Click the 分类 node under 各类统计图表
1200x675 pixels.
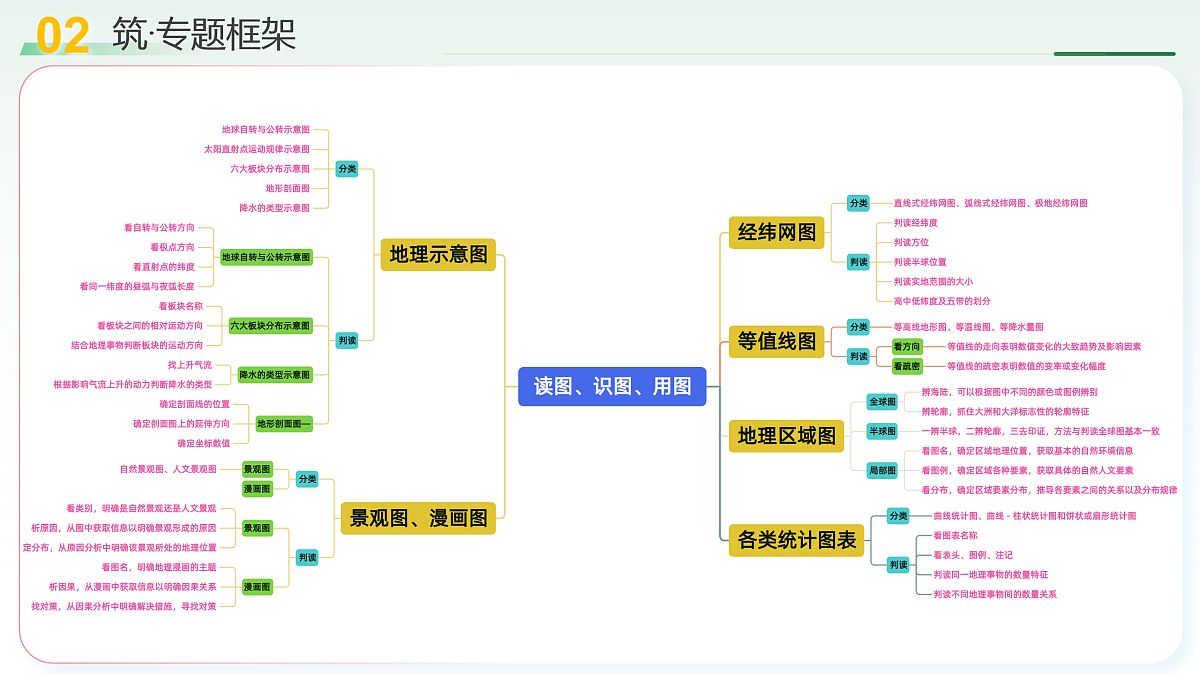(898, 516)
